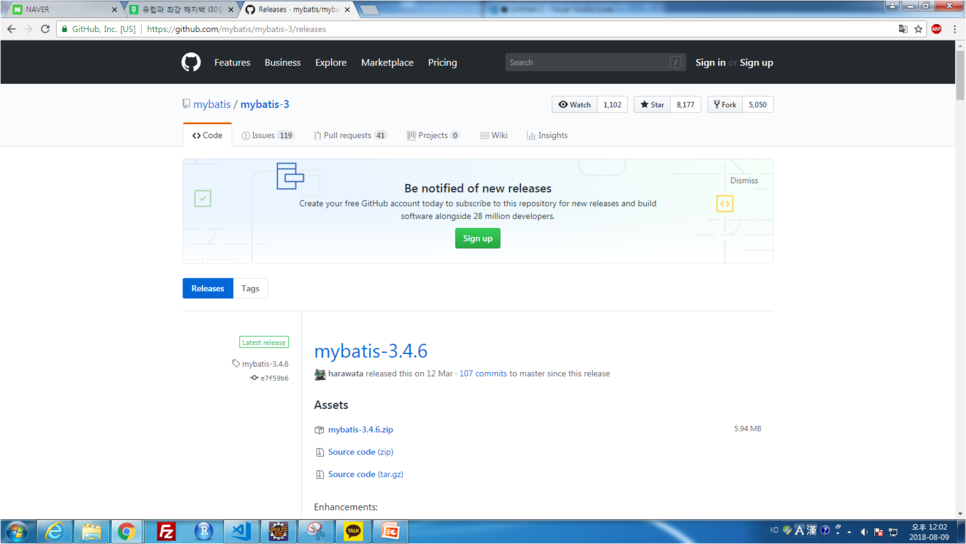Dismiss the release notification banner
The image size is (966, 544).
(744, 181)
